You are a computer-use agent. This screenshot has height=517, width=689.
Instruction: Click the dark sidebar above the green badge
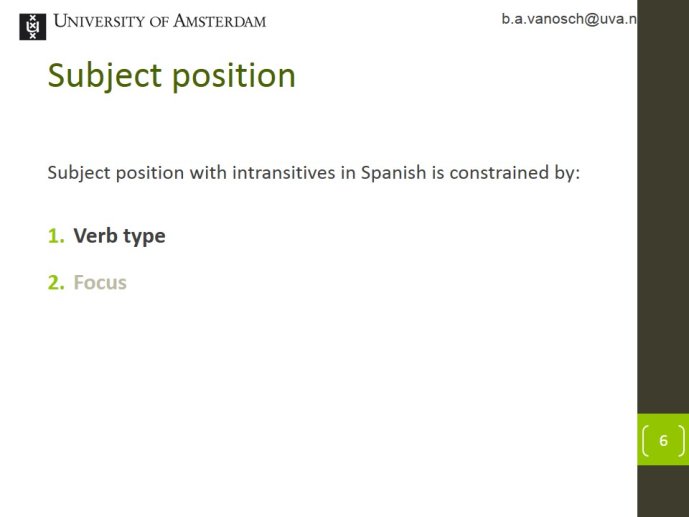(x=663, y=206)
